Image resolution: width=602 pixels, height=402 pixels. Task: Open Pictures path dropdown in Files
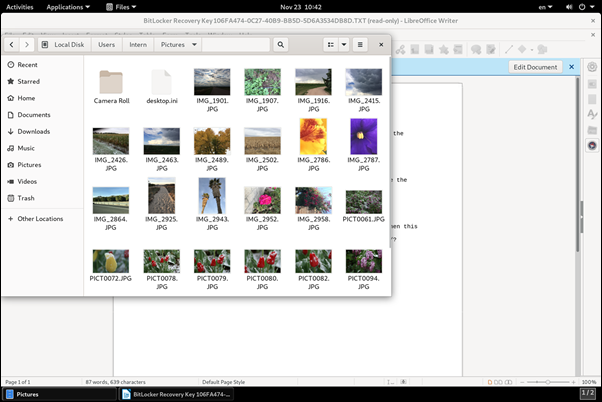[x=195, y=45]
